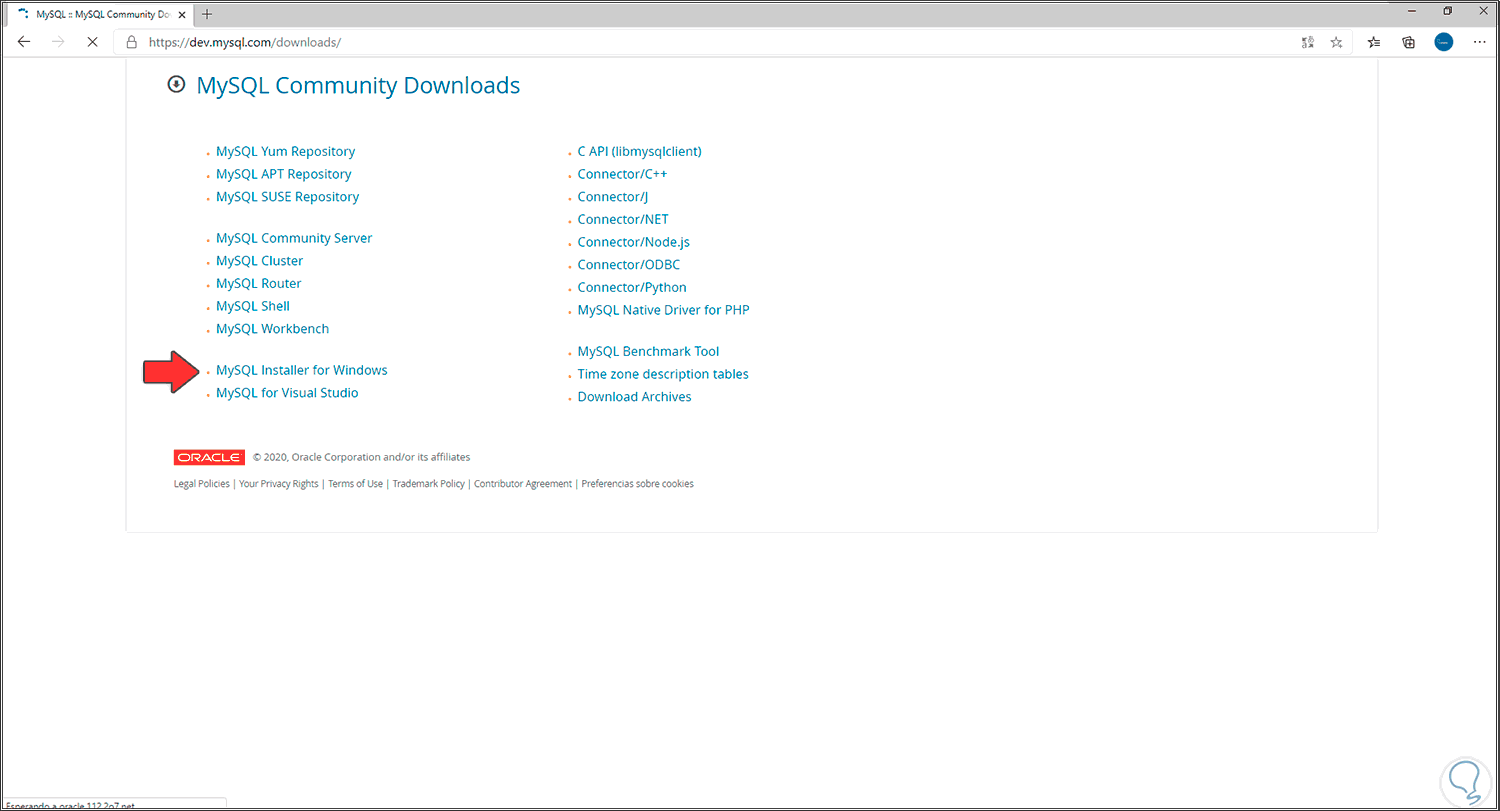This screenshot has width=1500, height=811.
Task: Open a new browser tab
Action: coord(207,14)
